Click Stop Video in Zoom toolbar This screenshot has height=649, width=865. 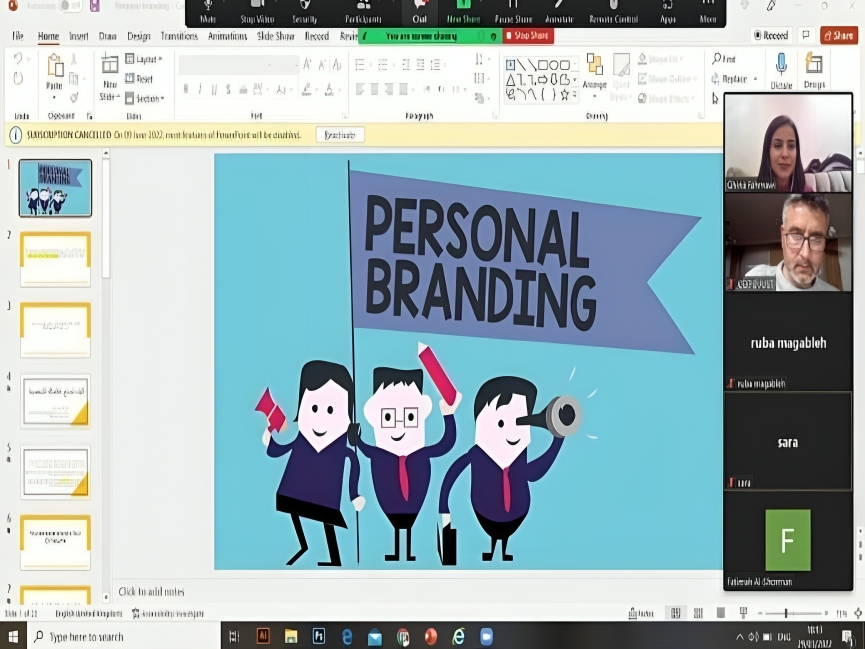[x=257, y=12]
